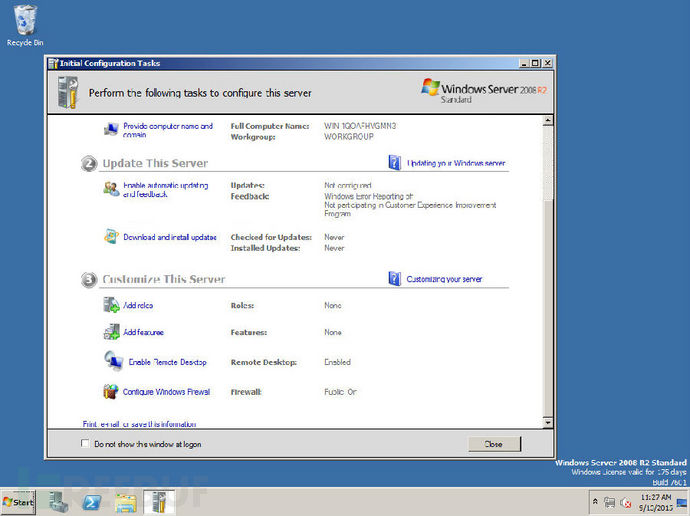Open Enable automatic updating and feedback link

coord(165,190)
